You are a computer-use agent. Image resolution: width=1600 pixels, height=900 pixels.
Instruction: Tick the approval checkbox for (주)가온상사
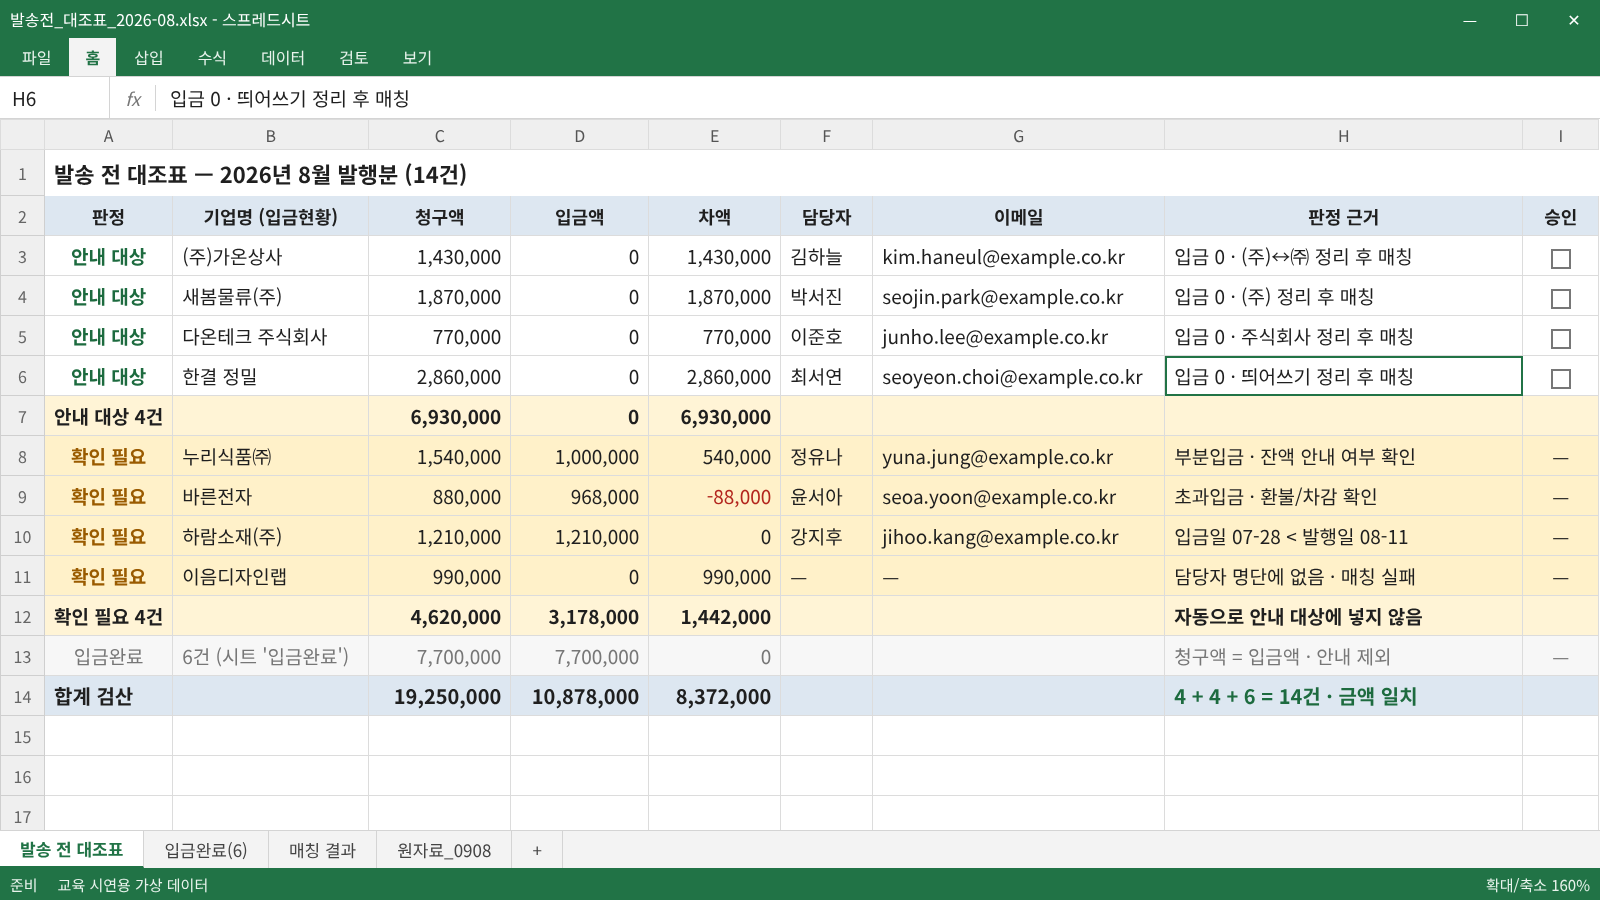click(x=1560, y=258)
